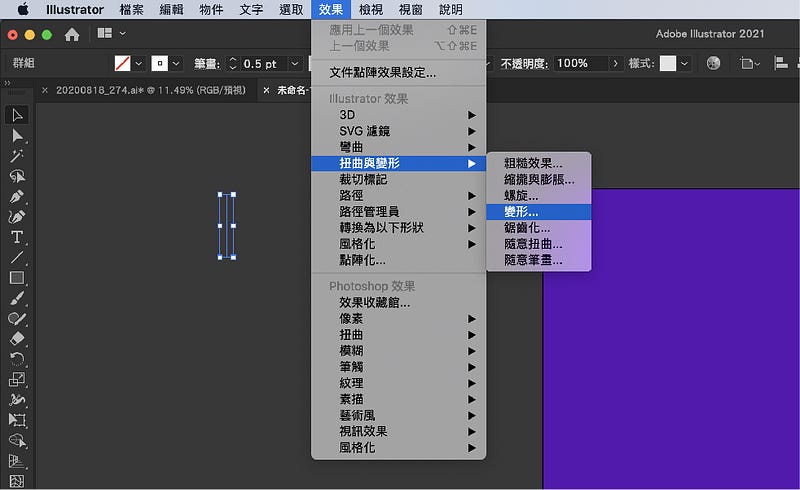
Task: Open the arrange documents chevron
Action: coord(122,34)
